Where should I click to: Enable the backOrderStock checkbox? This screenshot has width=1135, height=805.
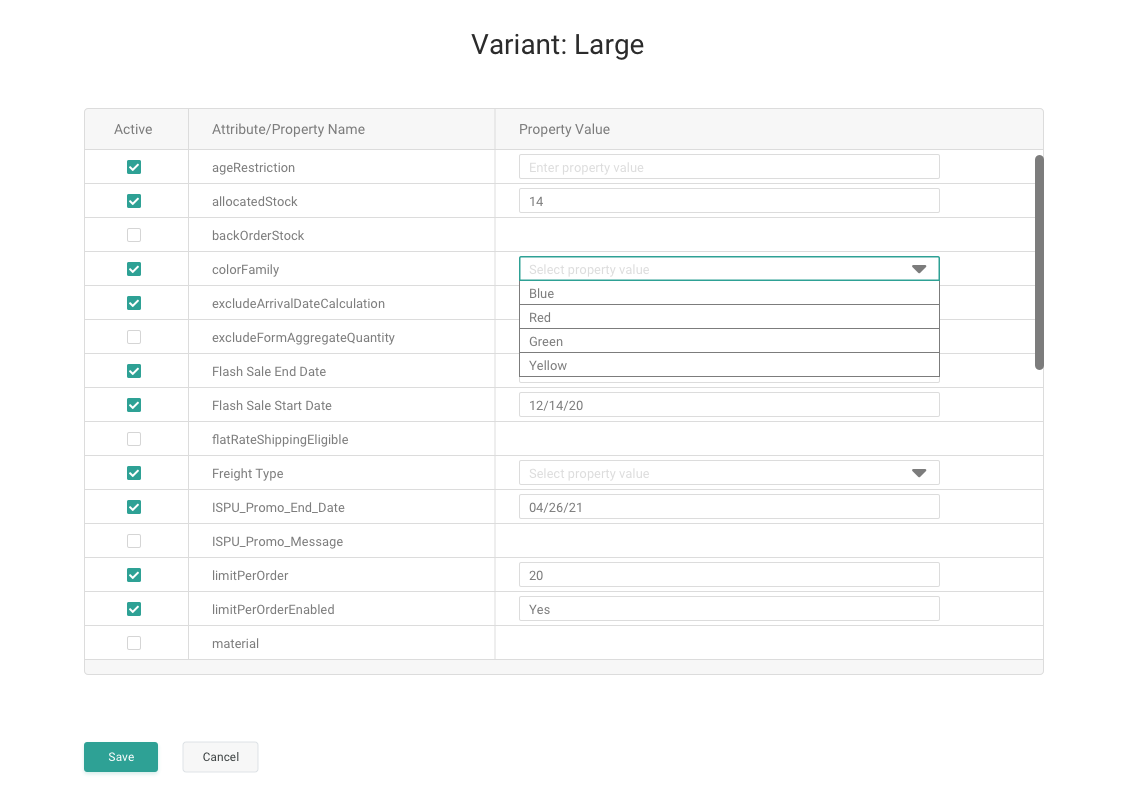tap(133, 235)
